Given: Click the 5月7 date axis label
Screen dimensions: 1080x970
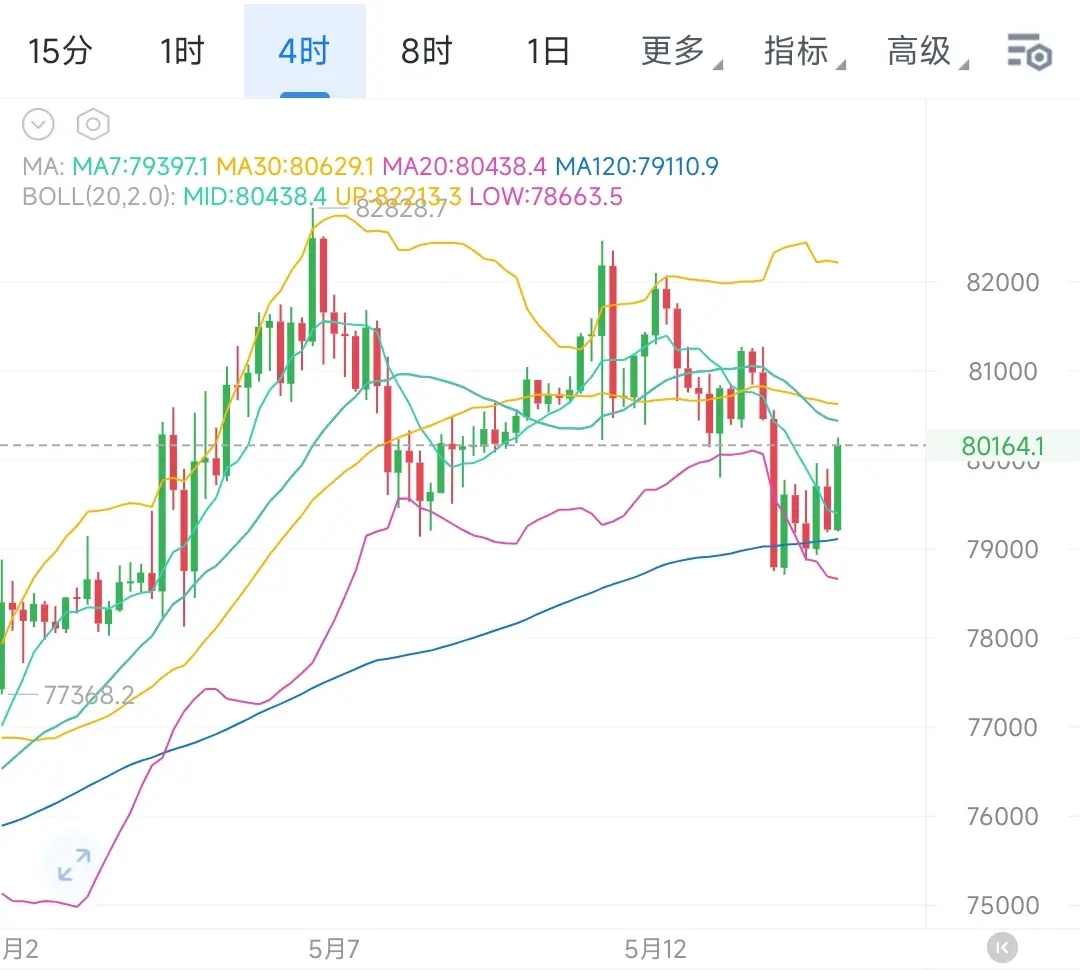Looking at the screenshot, I should coord(334,949).
